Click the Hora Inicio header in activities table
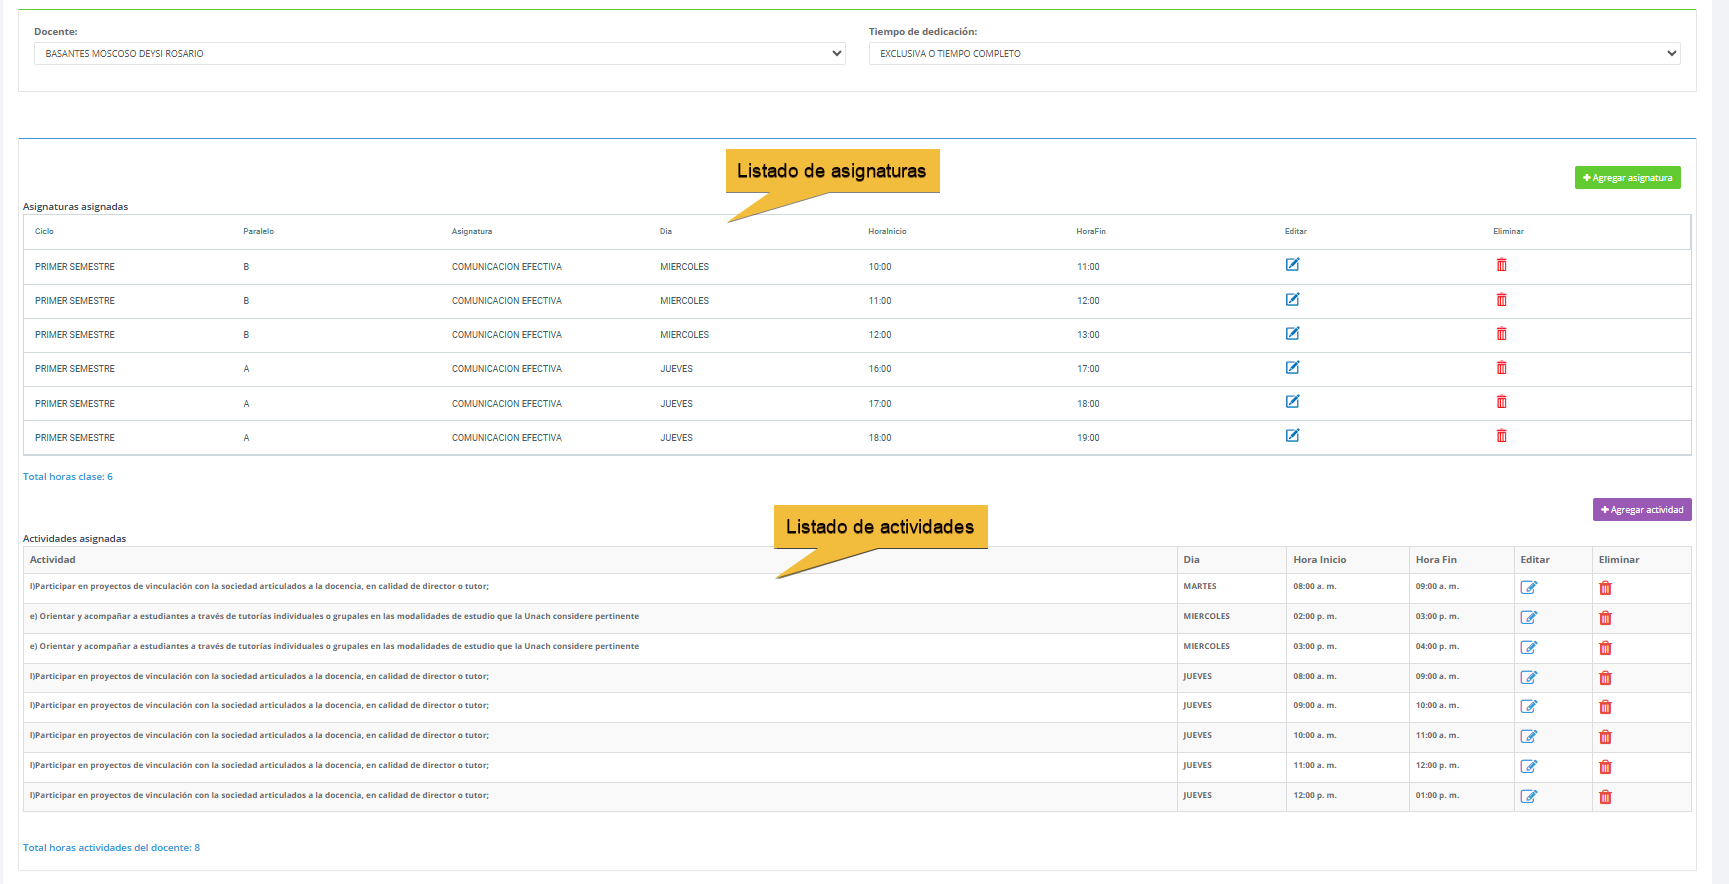 [x=1319, y=560]
